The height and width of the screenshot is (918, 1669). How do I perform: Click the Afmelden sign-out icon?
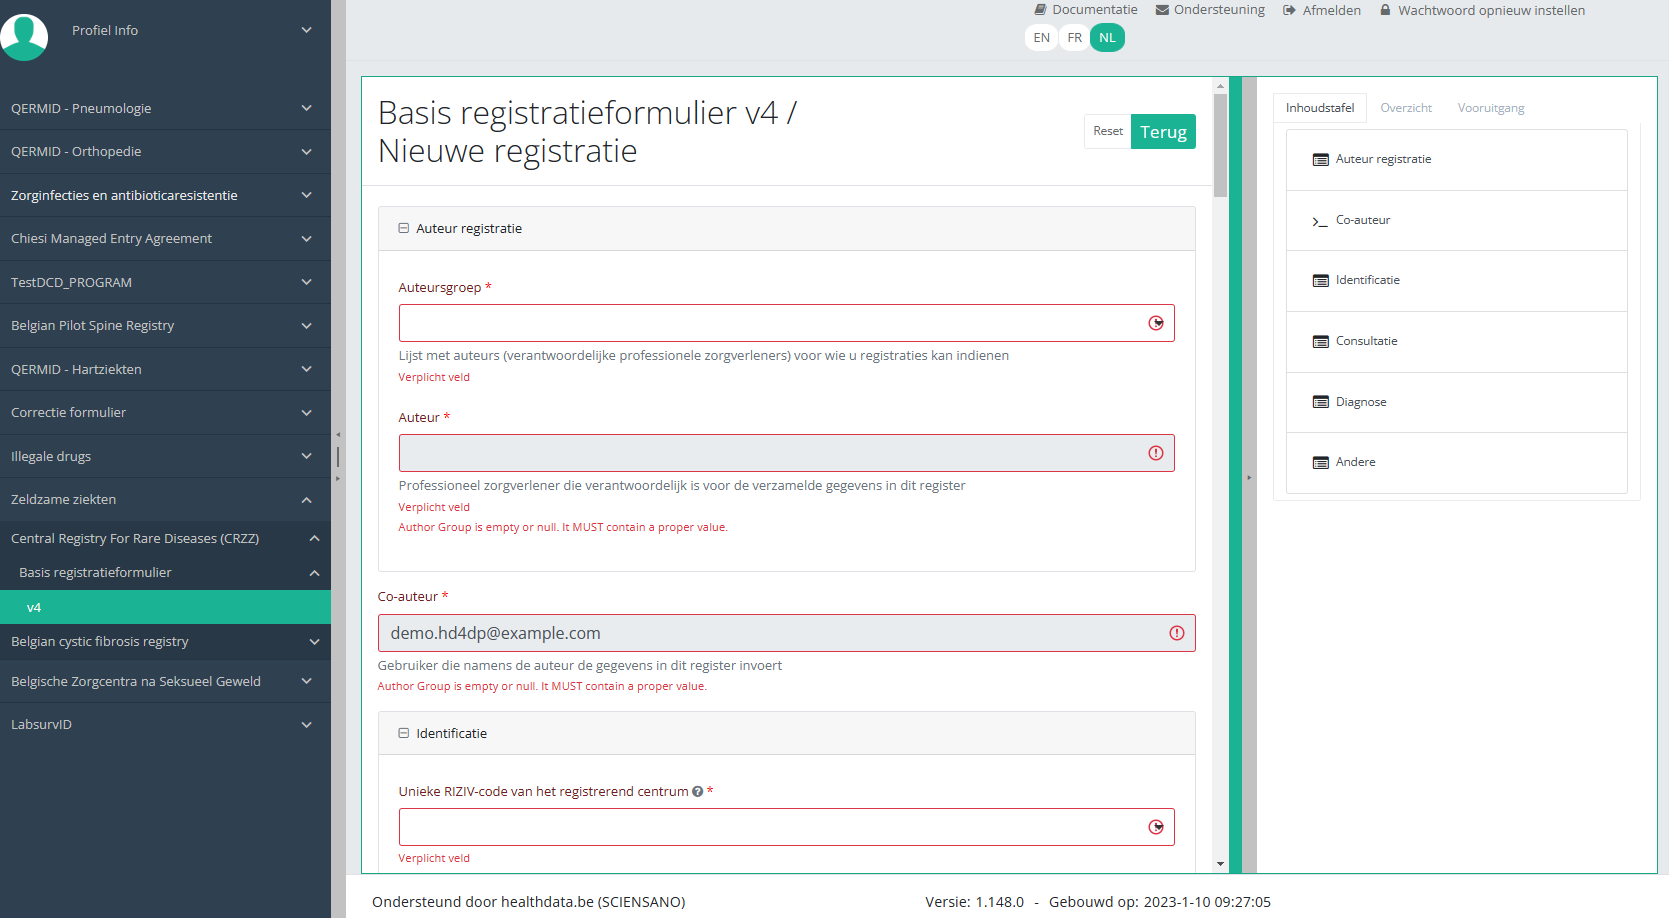click(x=1289, y=10)
